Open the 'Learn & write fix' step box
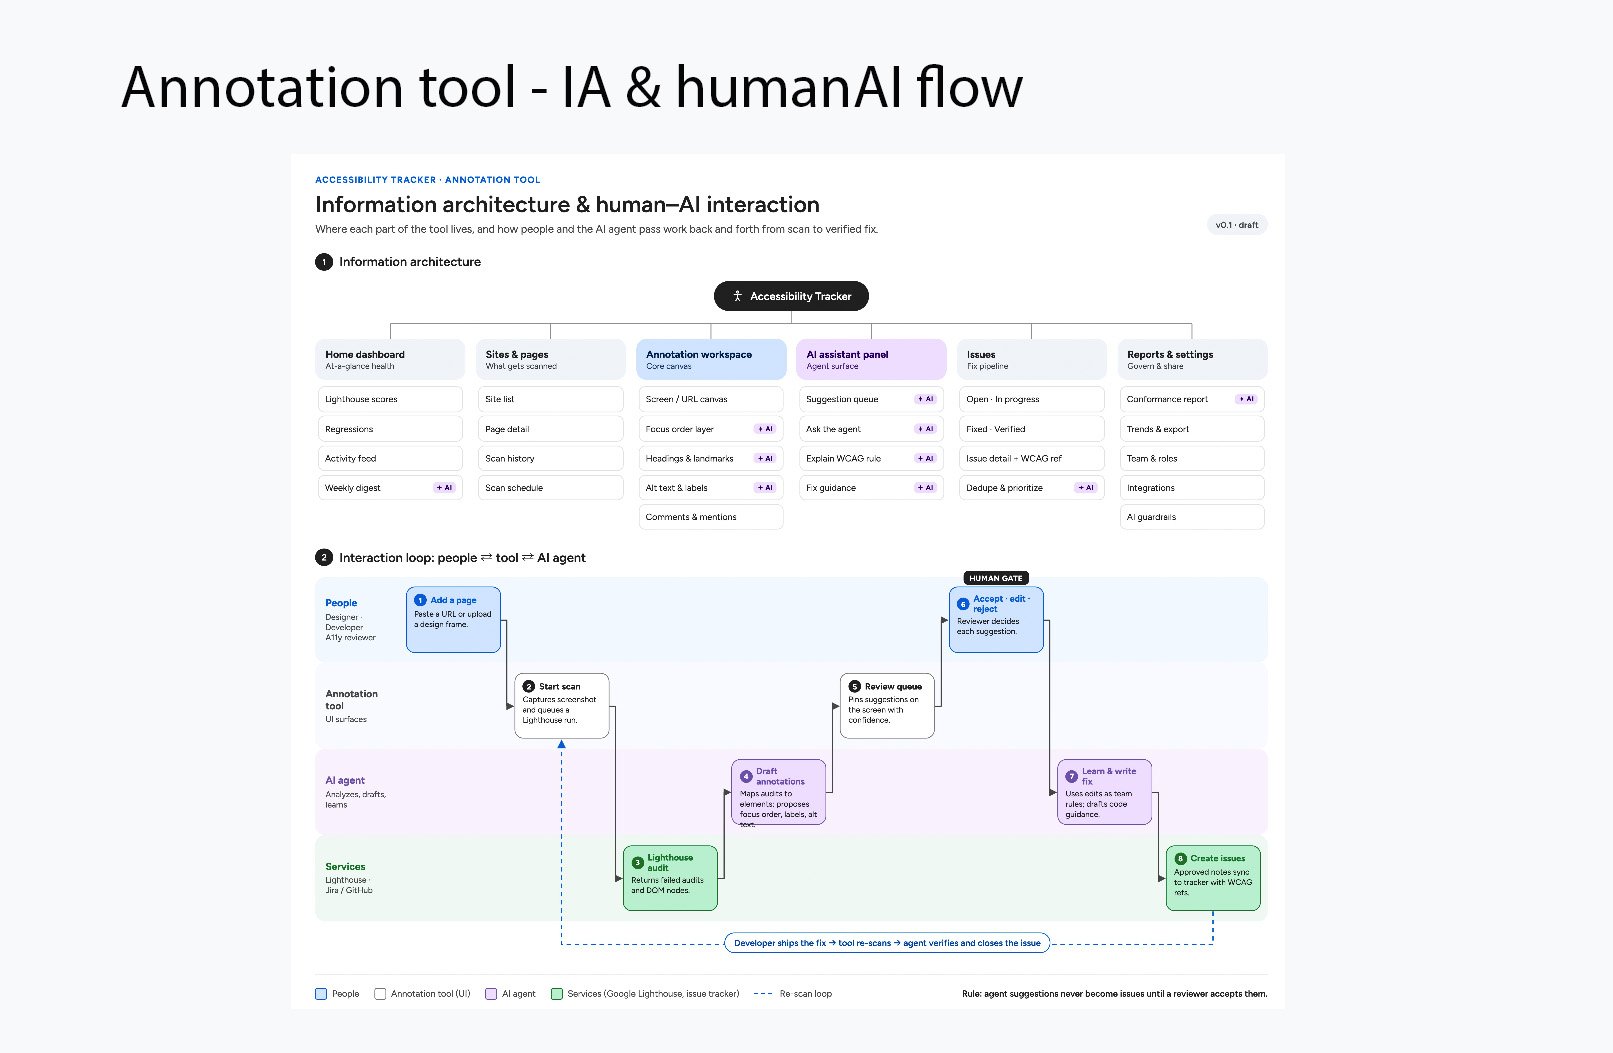Viewport: 1613px width, 1053px height. coord(1104,792)
